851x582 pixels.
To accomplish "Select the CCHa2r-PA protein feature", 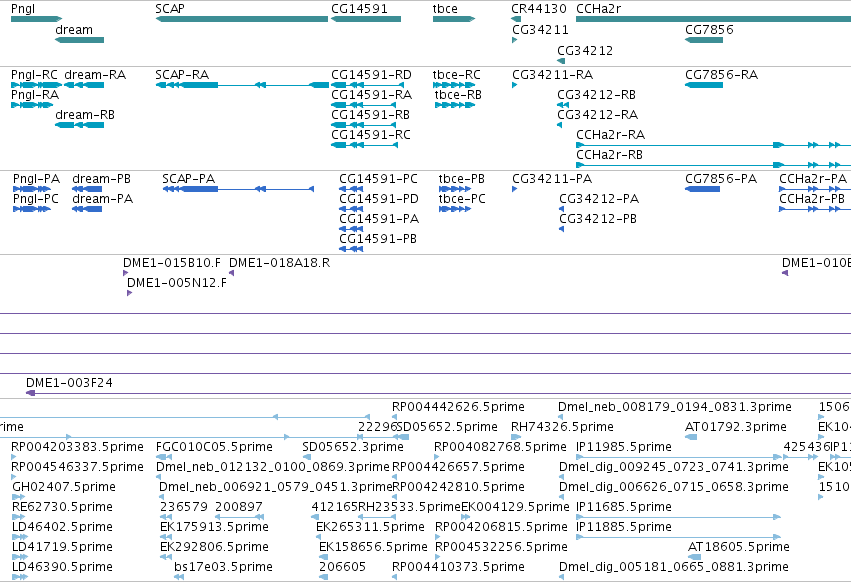I will pyautogui.click(x=815, y=189).
